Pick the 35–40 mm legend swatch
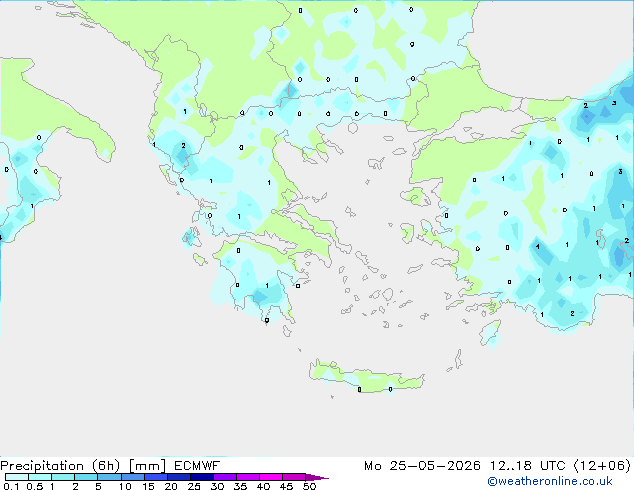Image resolution: width=634 pixels, height=490 pixels. (x=248, y=477)
